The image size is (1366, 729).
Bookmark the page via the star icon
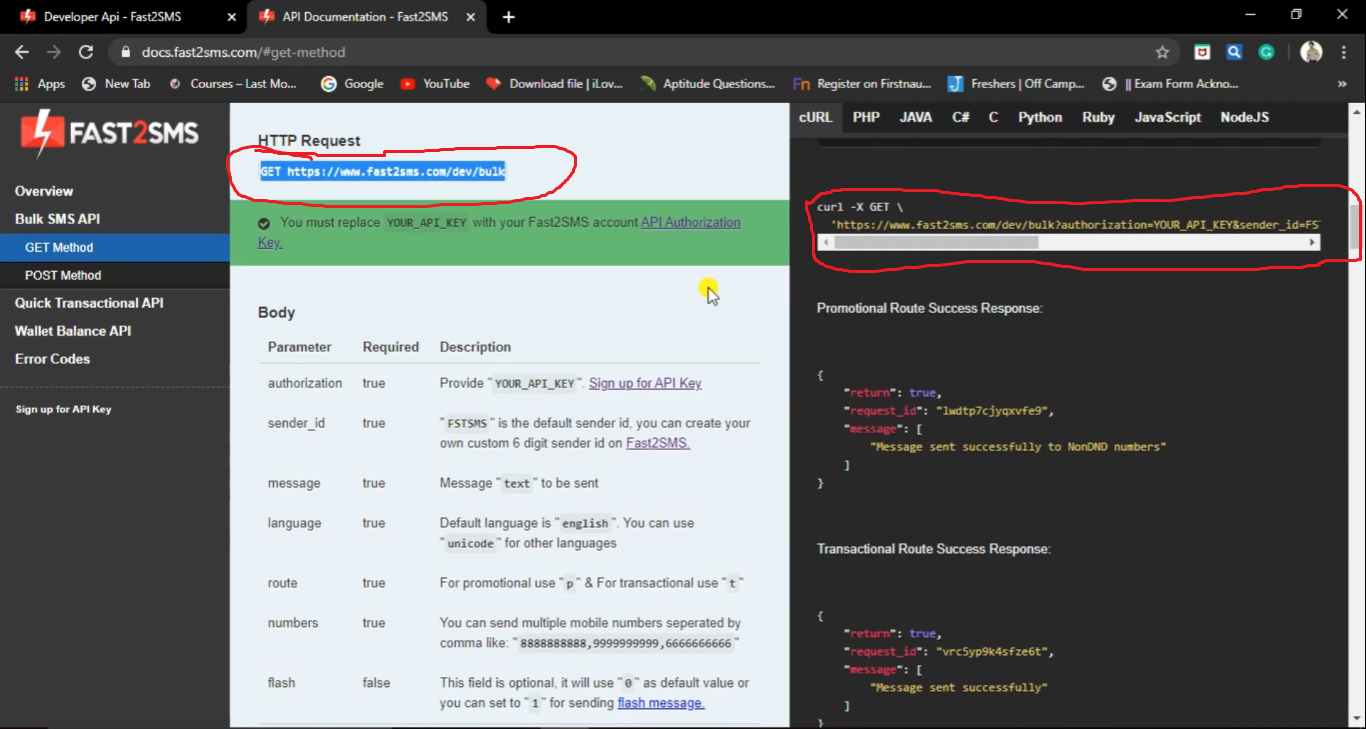coord(1163,51)
